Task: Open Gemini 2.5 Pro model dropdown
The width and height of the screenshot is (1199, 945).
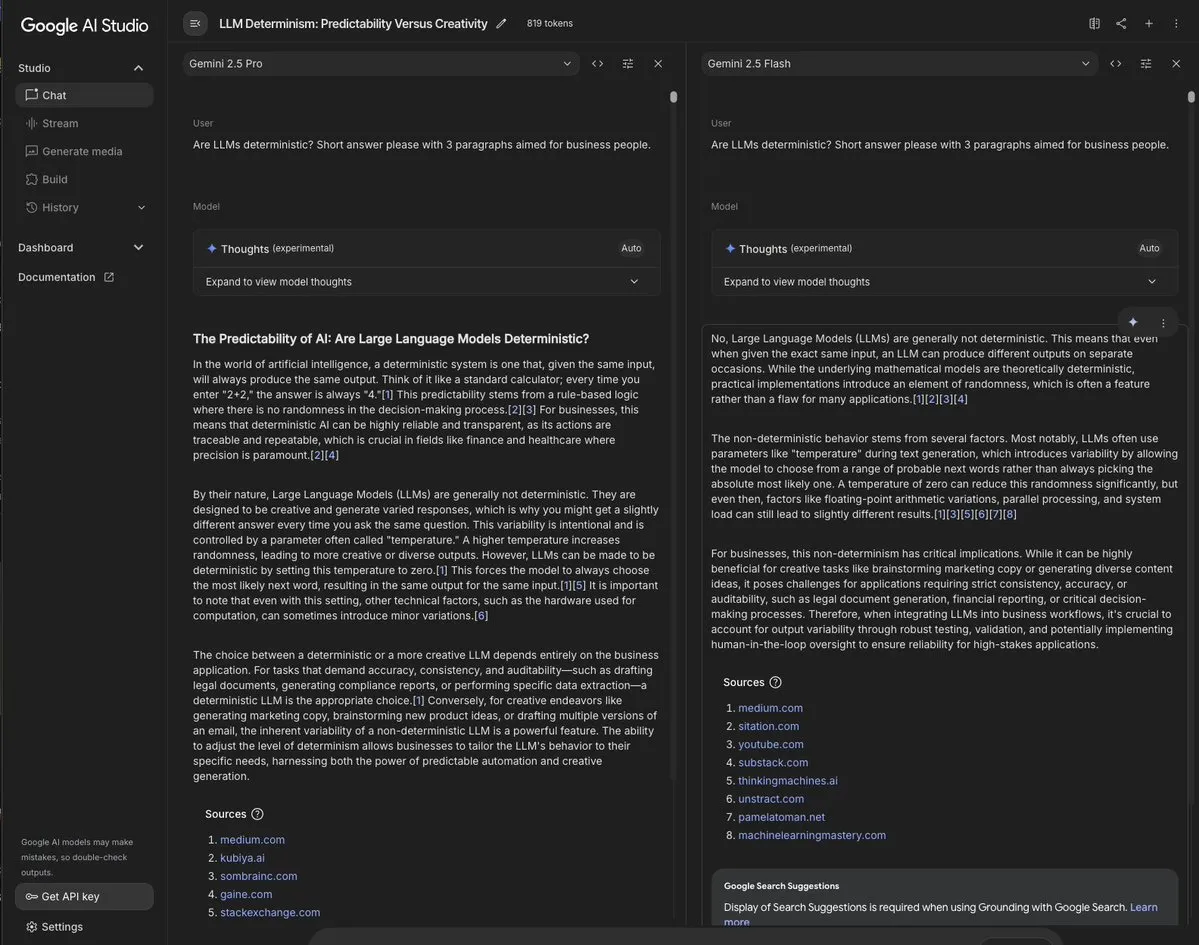Action: tap(380, 64)
